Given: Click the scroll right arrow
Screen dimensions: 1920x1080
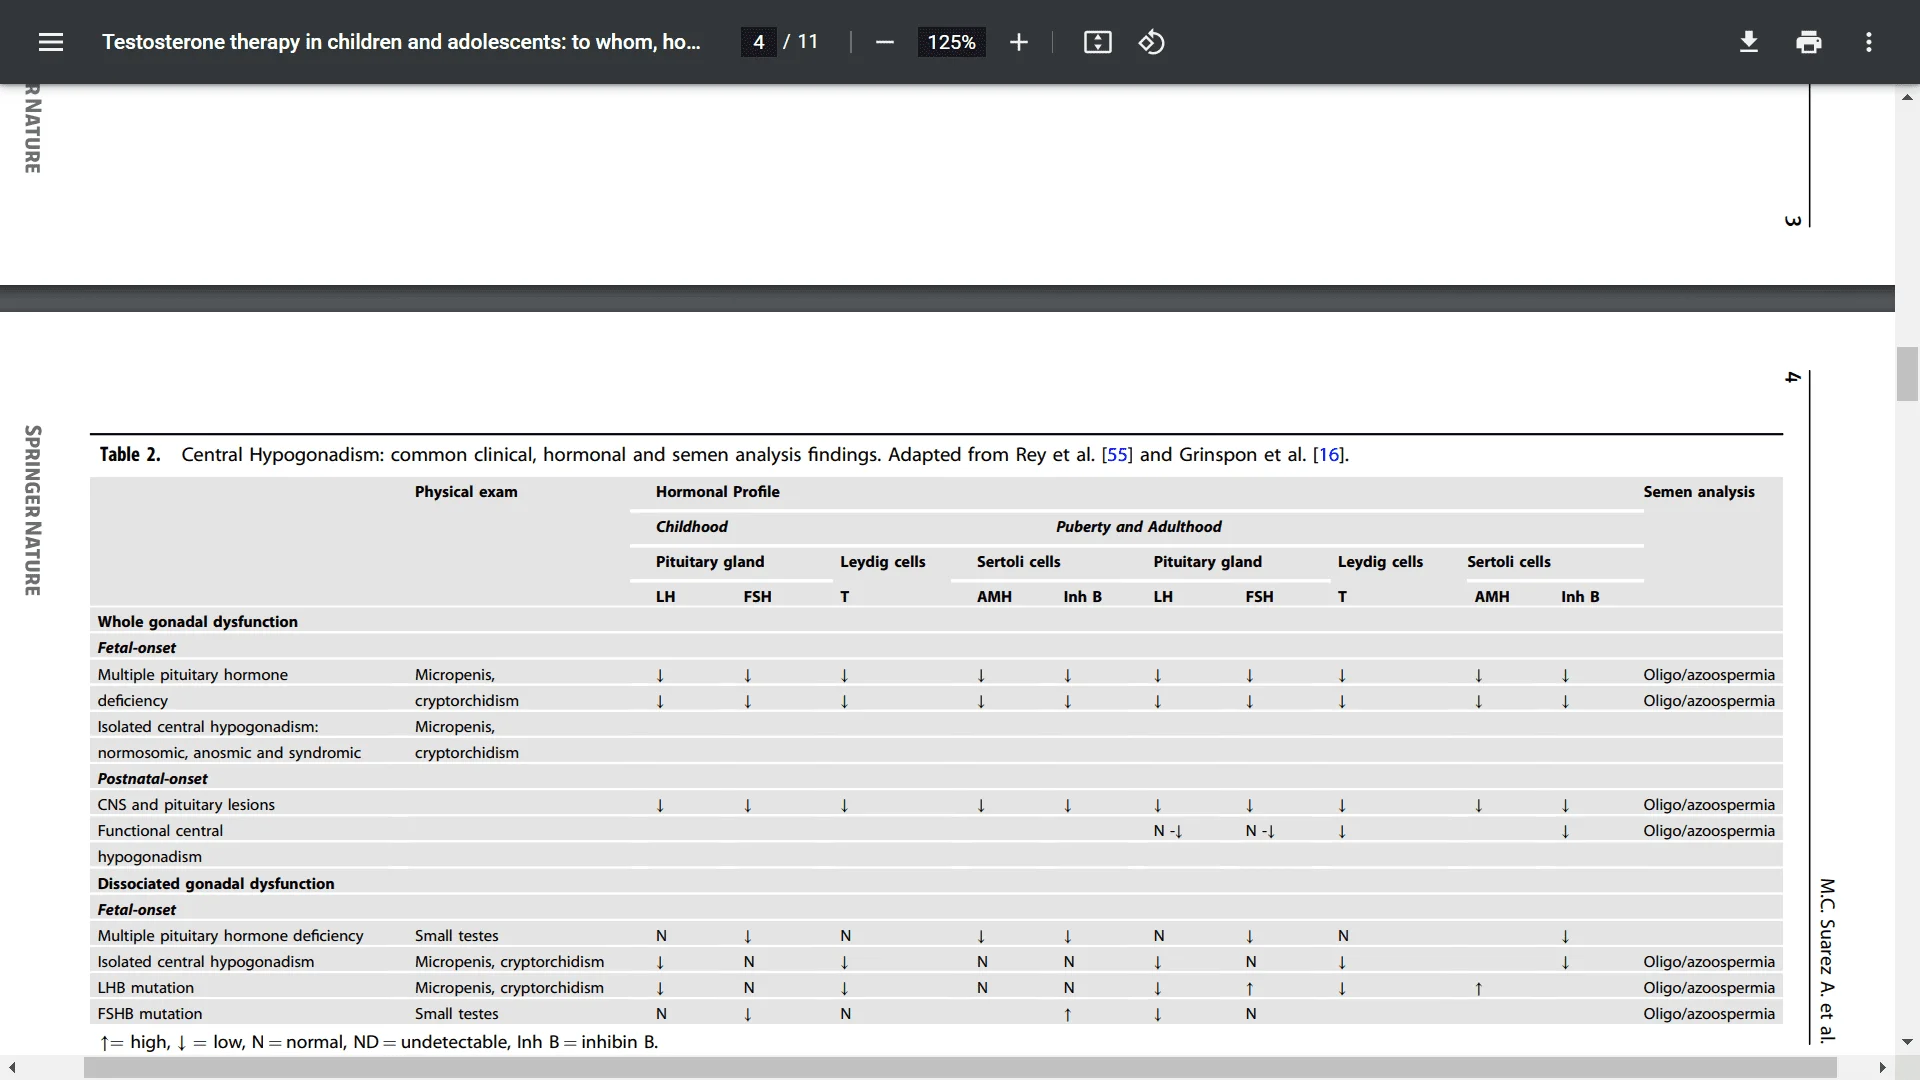Looking at the screenshot, I should point(1883,1068).
